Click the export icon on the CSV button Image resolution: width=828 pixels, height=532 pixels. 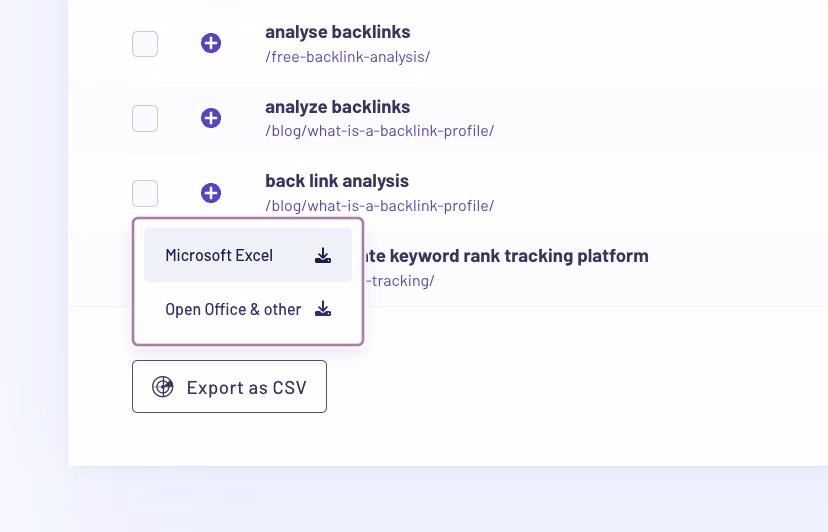[163, 387]
